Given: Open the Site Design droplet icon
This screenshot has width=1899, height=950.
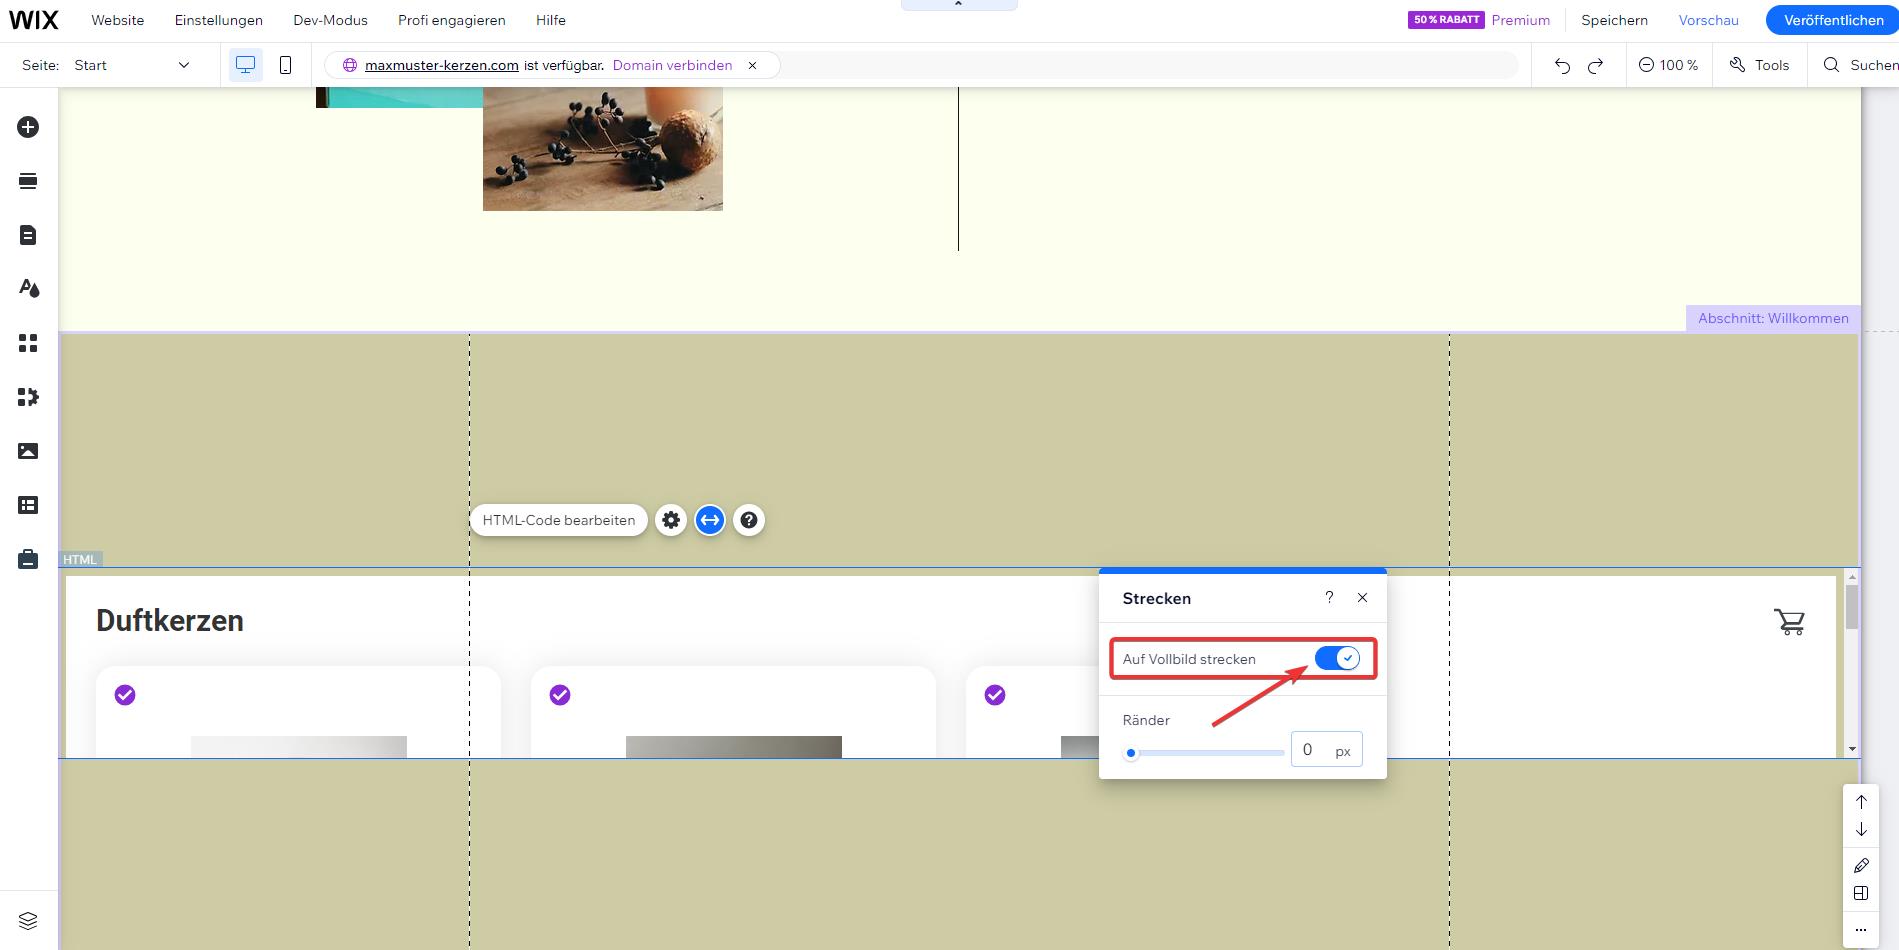Looking at the screenshot, I should [28, 289].
